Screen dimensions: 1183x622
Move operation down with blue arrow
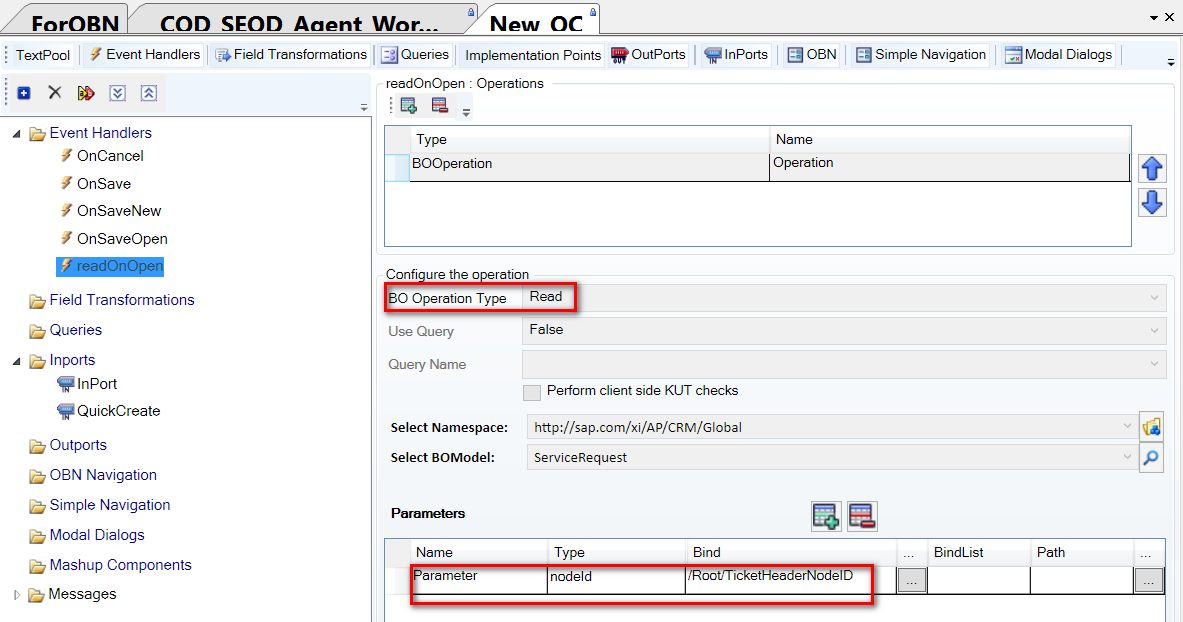(1151, 202)
